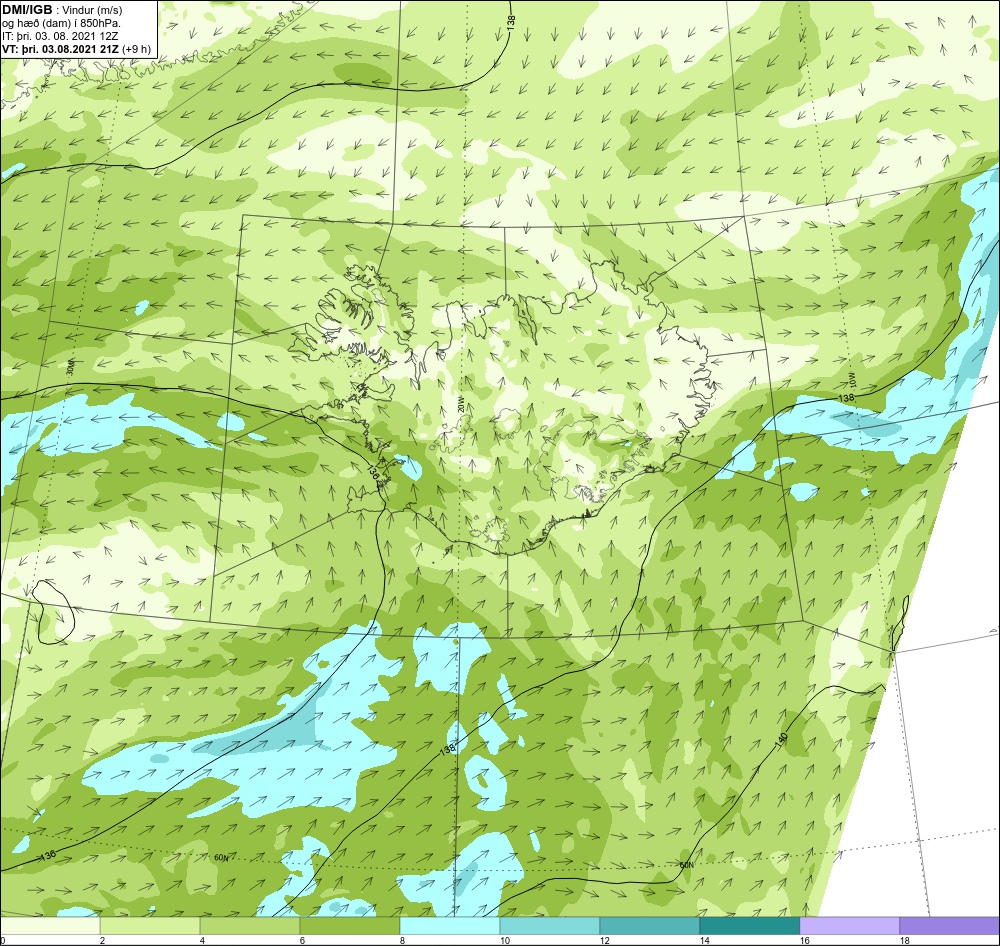Click the 16–18 m/s light purple swatch
1000x946 pixels.
[x=849, y=925]
